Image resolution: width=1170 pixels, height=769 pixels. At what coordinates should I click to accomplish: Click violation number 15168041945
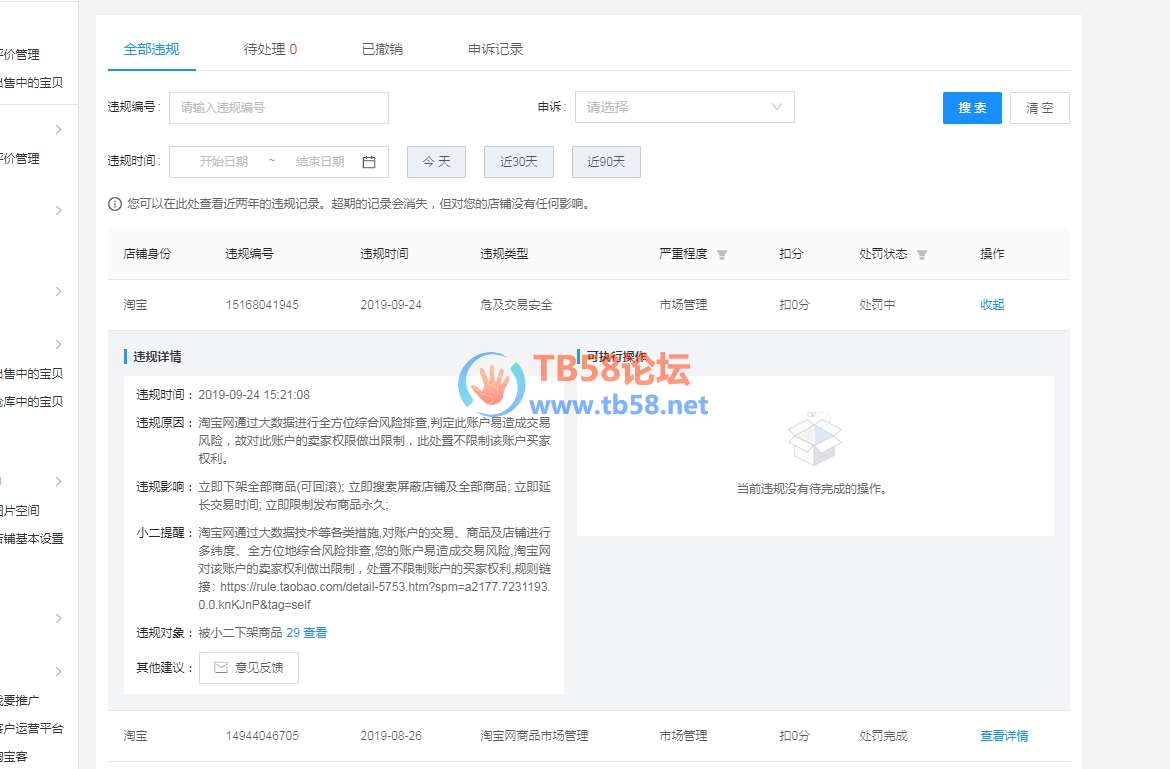(262, 304)
